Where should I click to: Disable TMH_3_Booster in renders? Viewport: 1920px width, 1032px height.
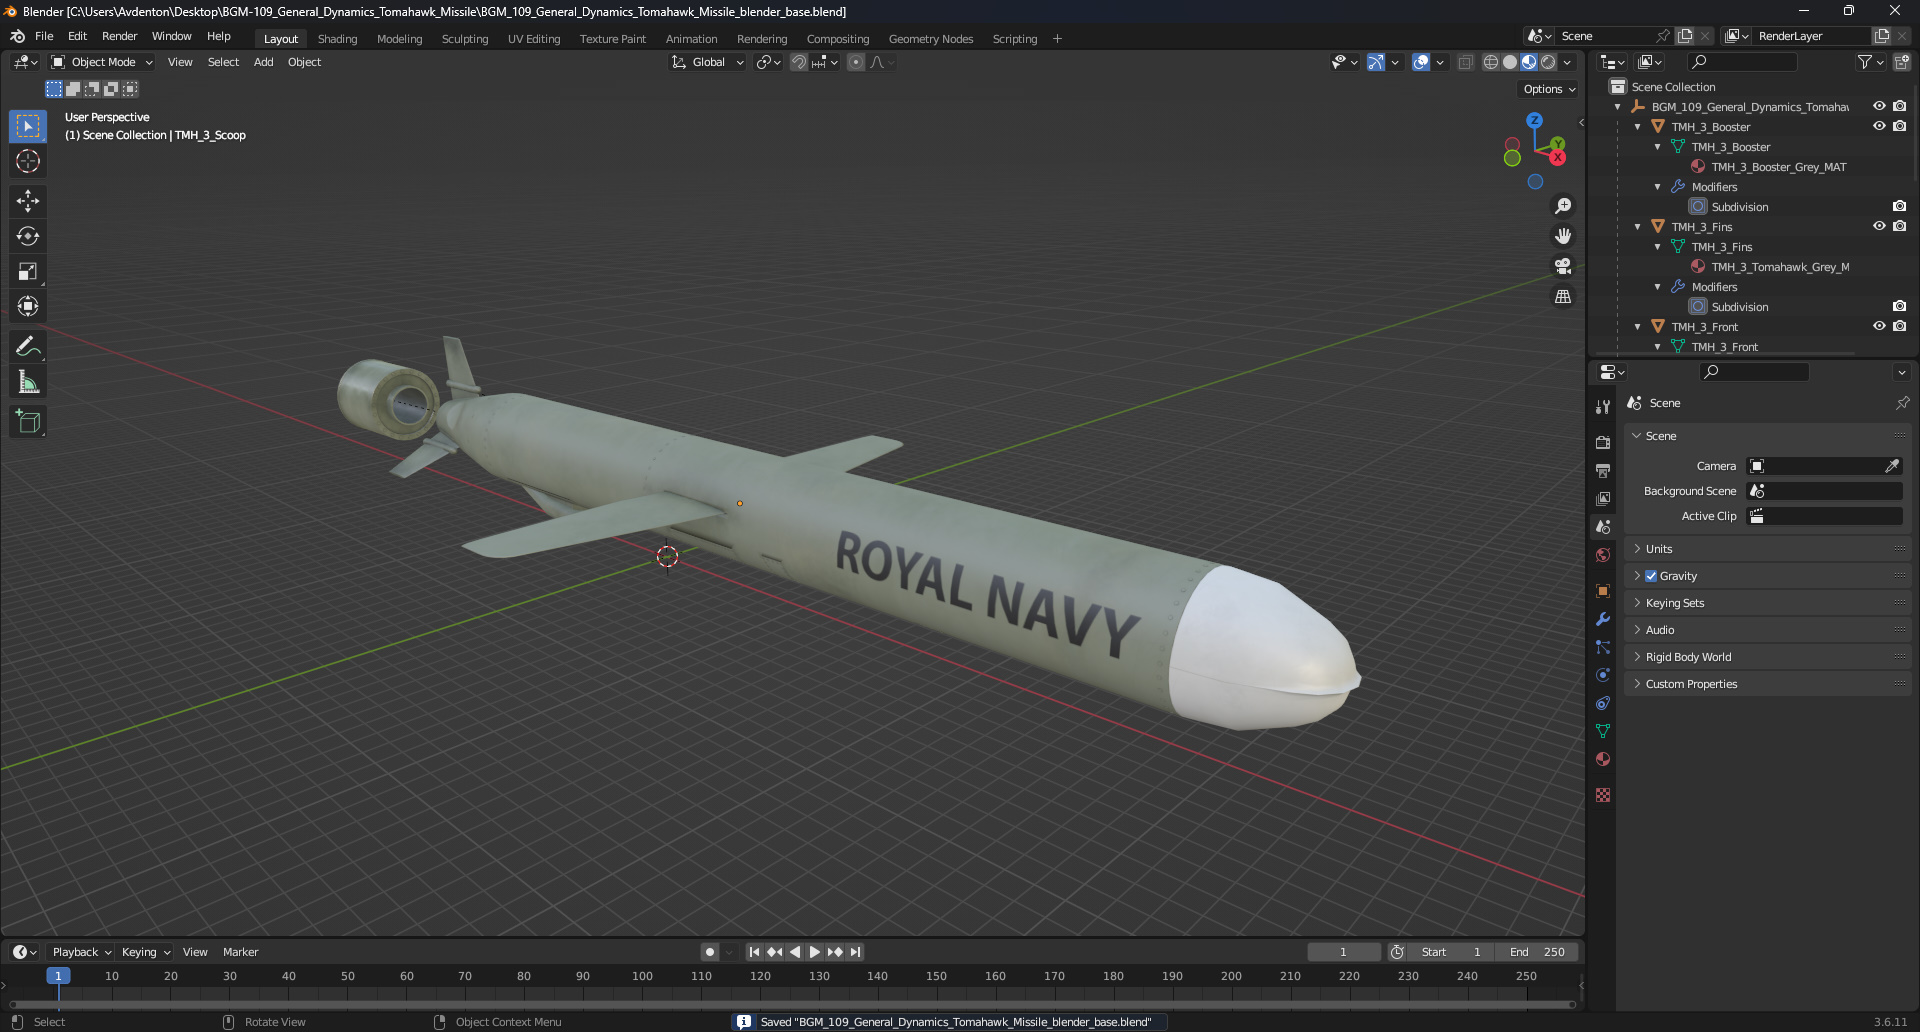1899,126
